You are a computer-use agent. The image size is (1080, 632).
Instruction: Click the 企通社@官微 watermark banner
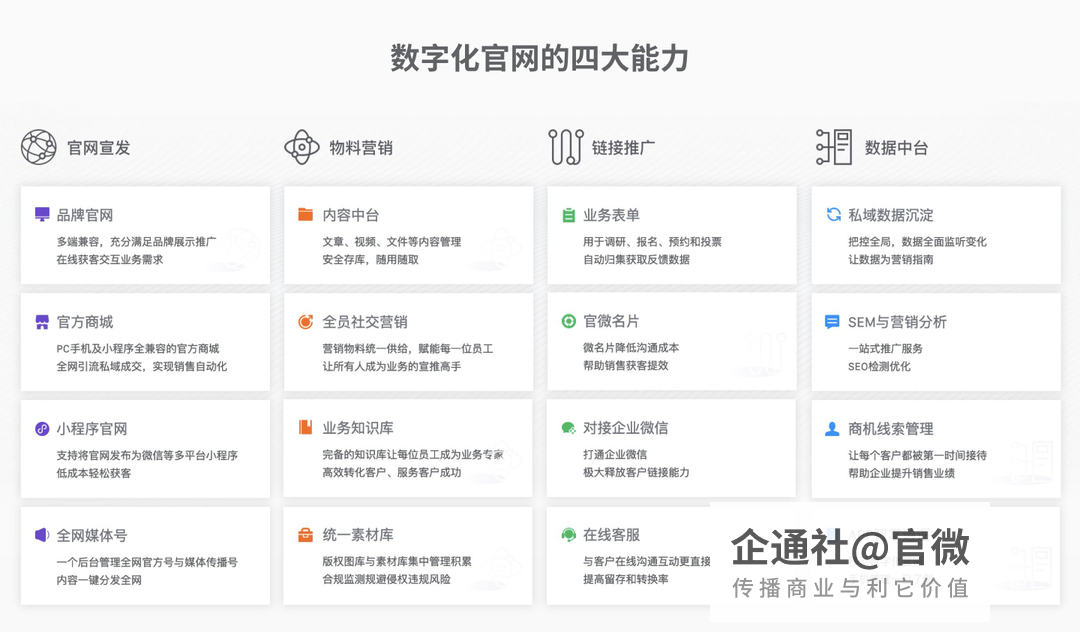pos(850,562)
